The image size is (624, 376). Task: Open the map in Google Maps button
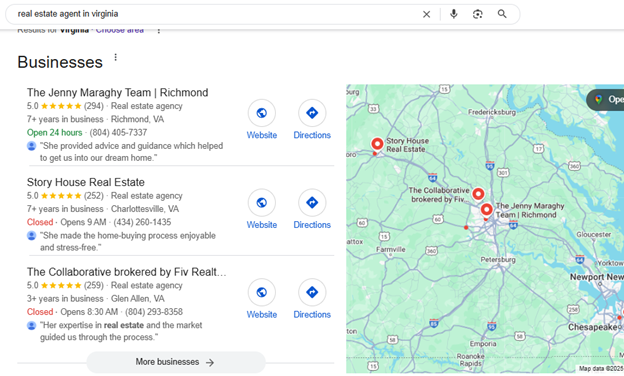[x=606, y=99]
